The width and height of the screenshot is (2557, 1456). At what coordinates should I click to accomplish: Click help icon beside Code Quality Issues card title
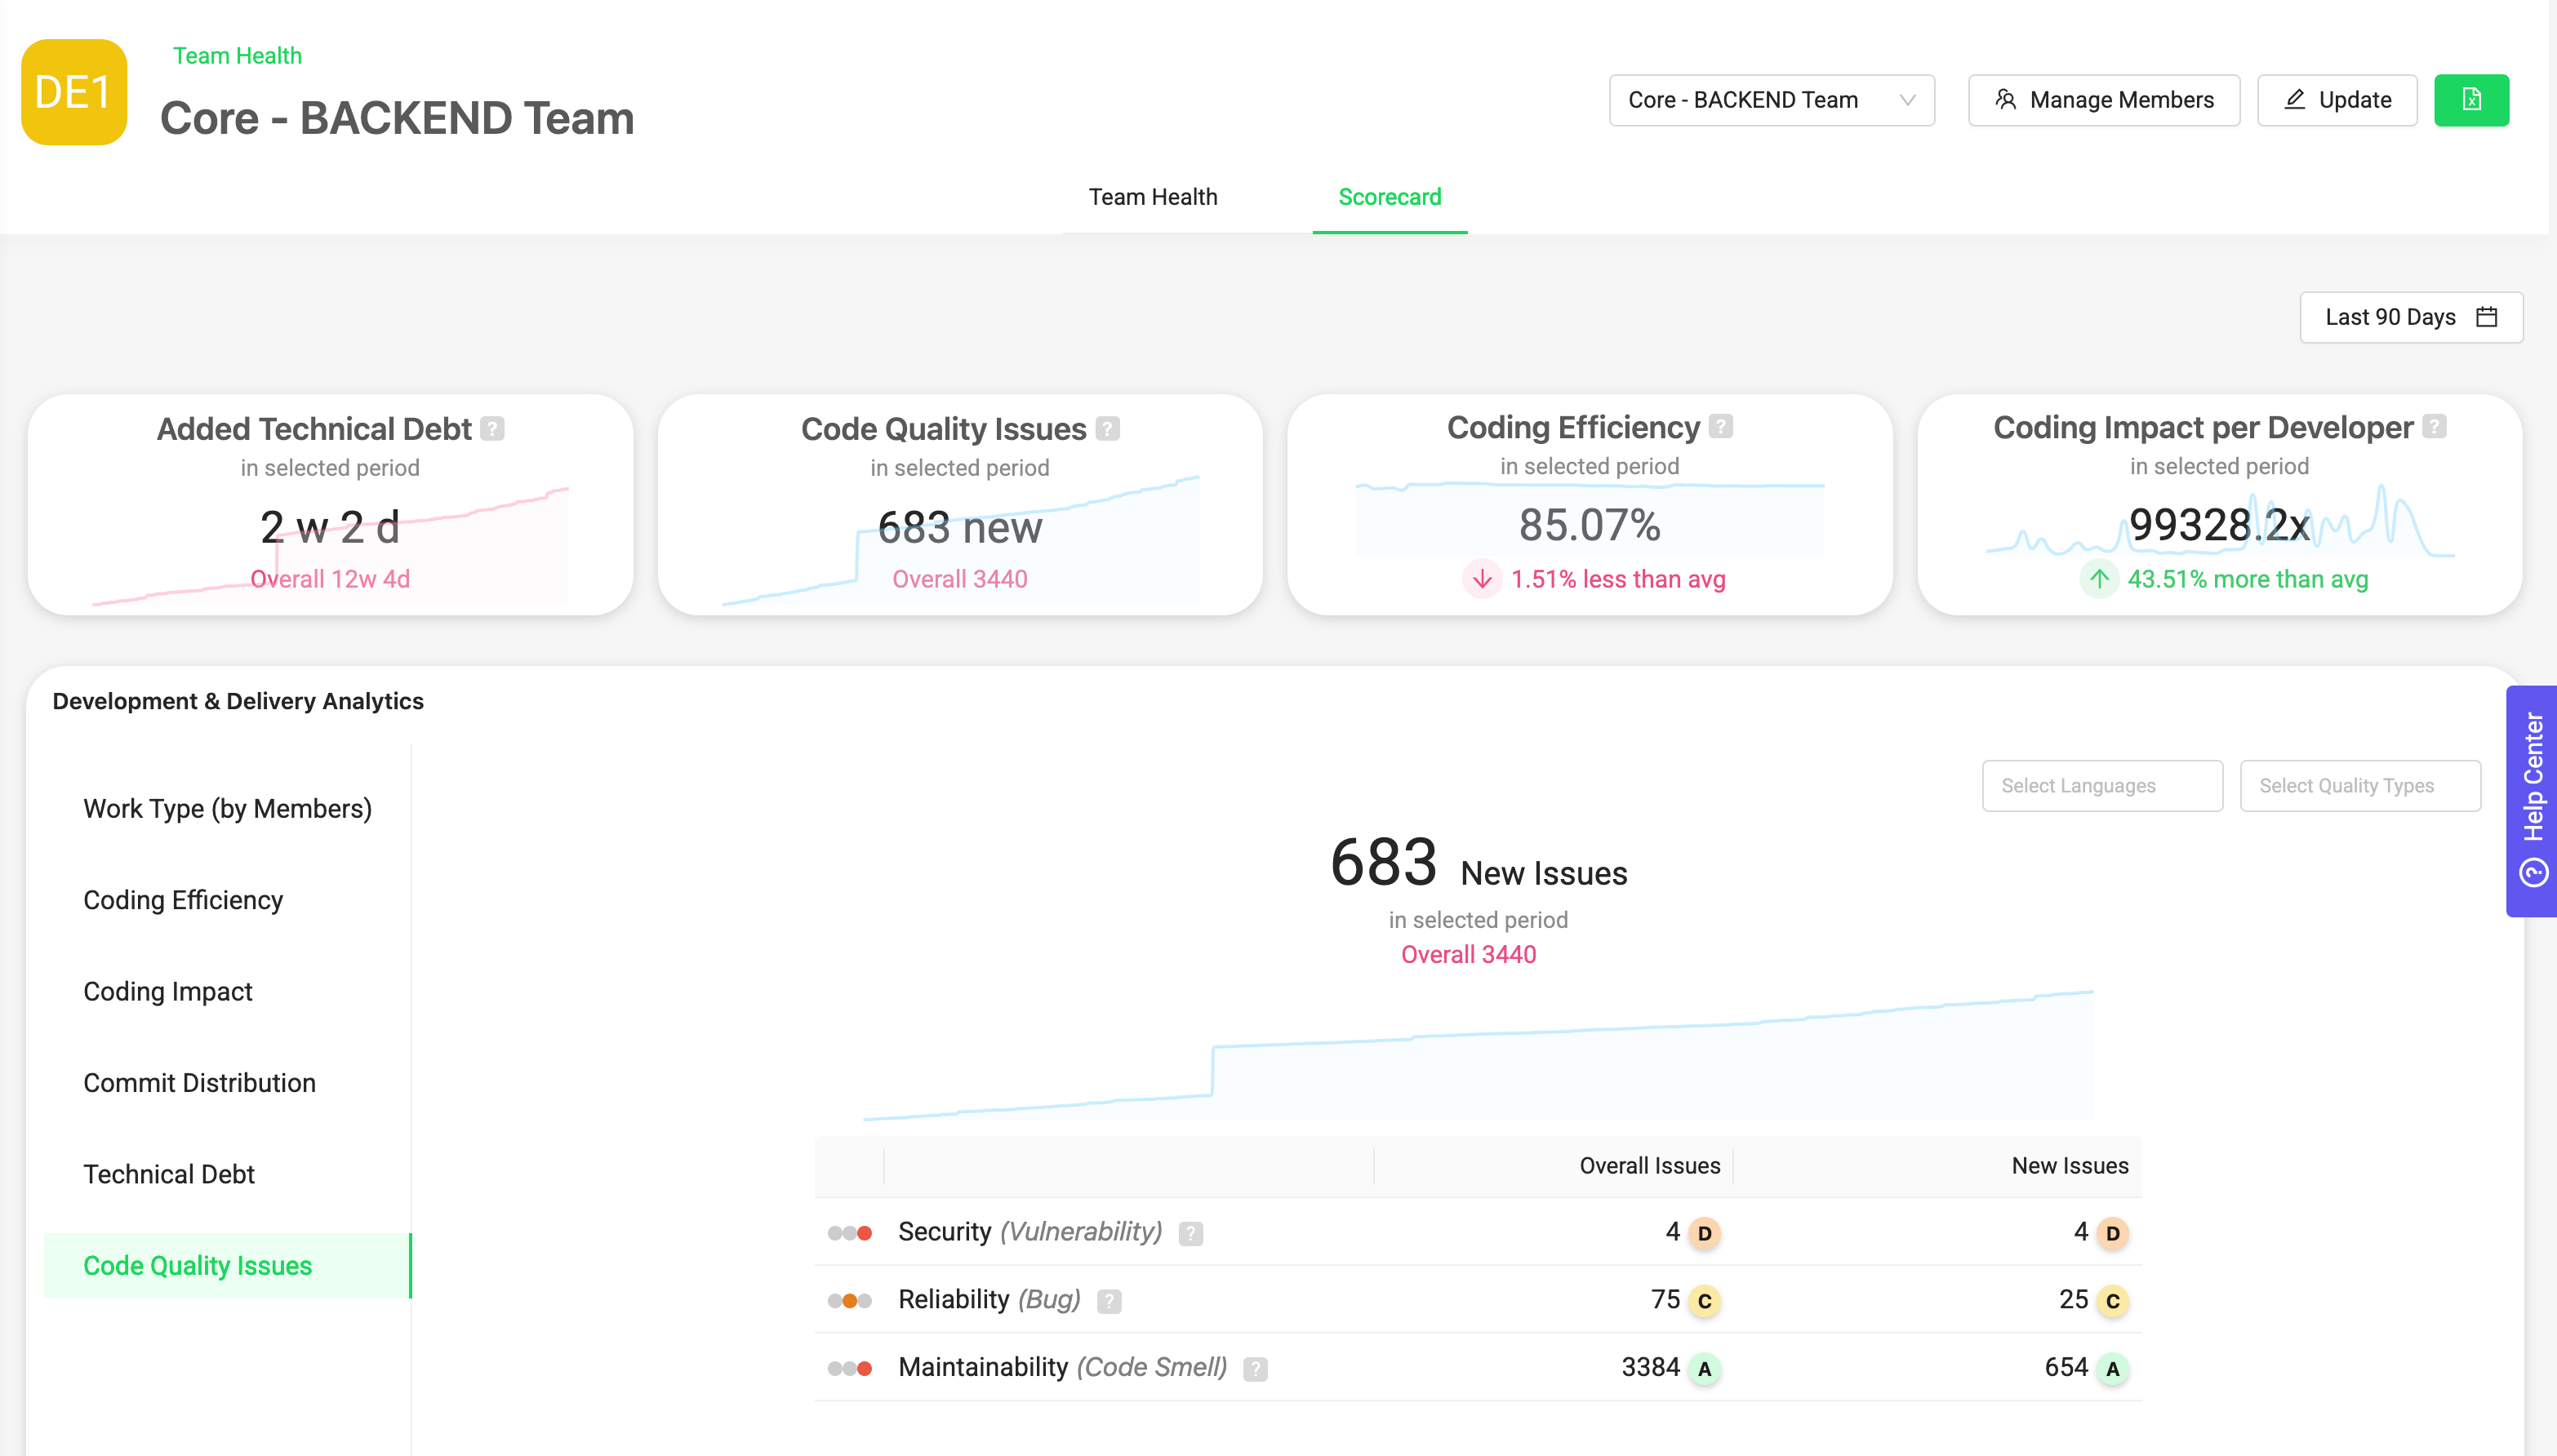click(1107, 429)
